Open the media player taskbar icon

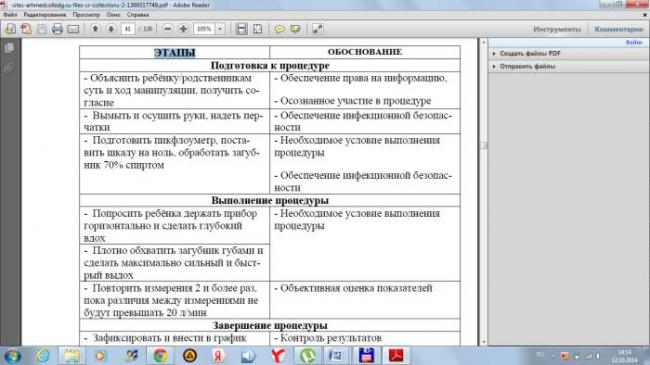[x=100, y=356]
